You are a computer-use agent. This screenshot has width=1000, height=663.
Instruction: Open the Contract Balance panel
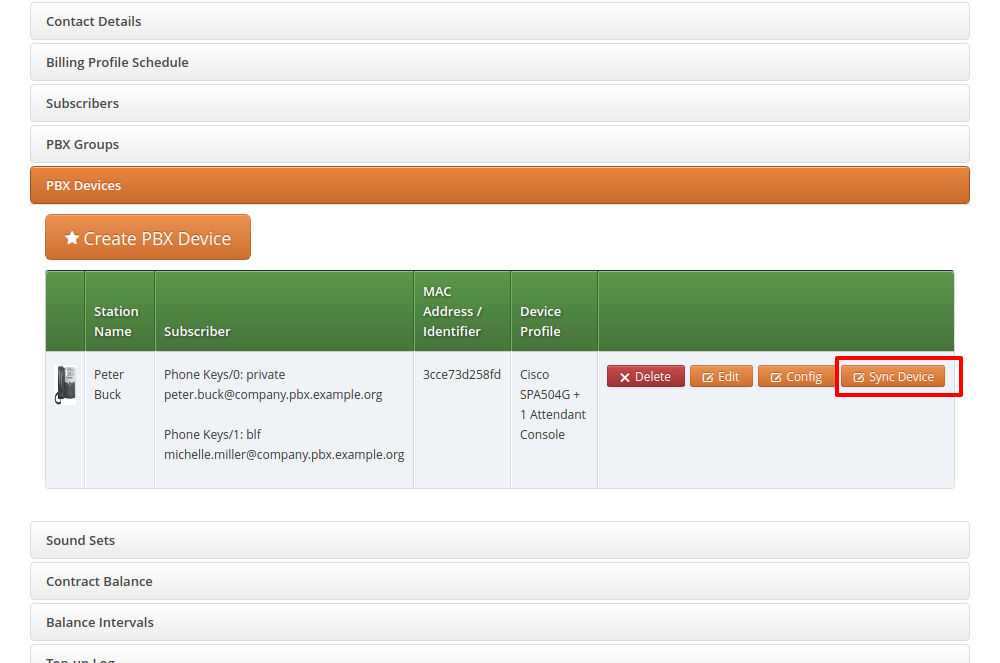(99, 581)
